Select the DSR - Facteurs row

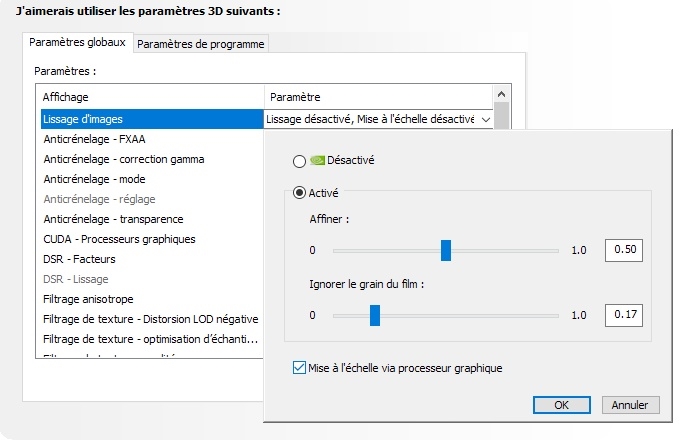80,259
